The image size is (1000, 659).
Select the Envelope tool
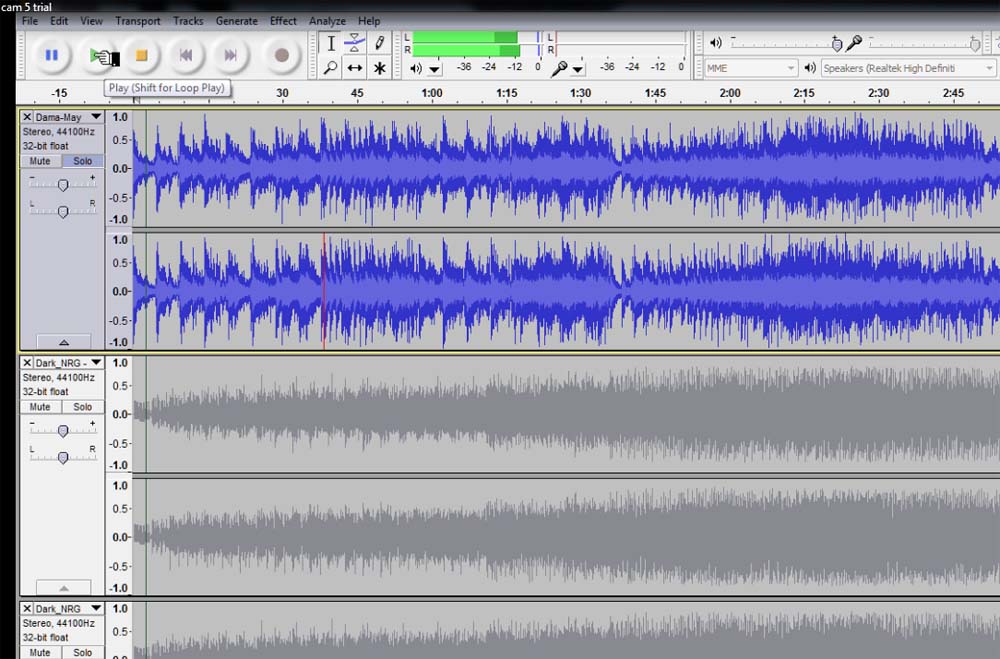355,43
